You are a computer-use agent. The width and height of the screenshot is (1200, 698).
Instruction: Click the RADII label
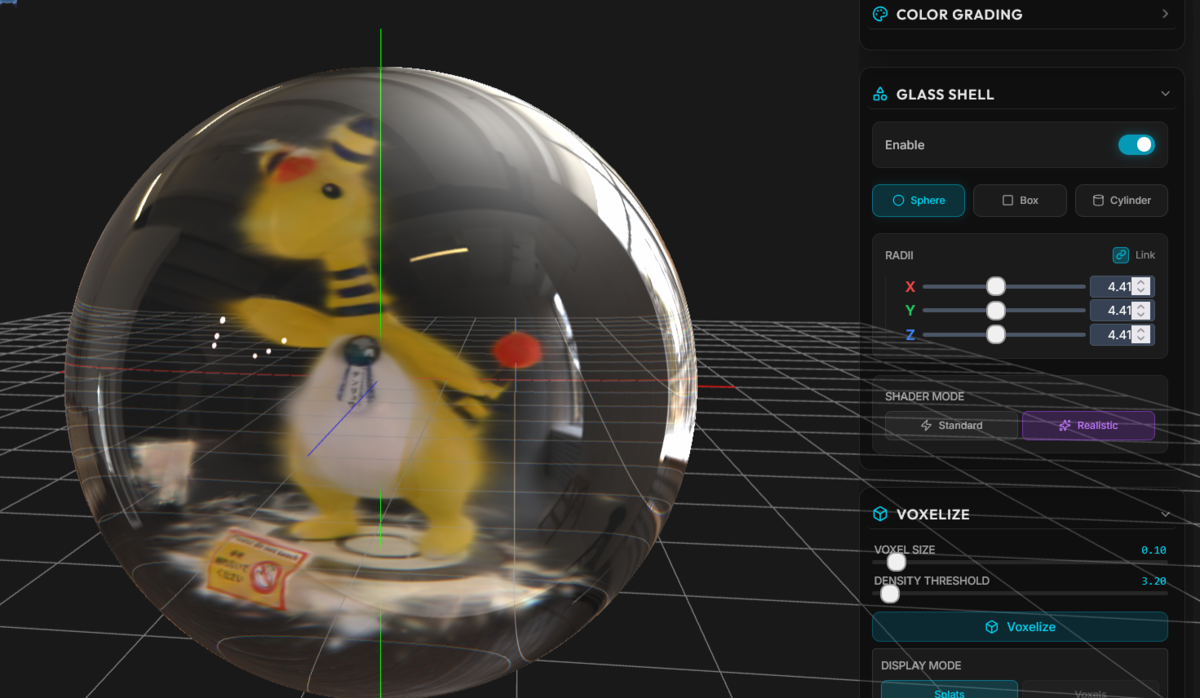pos(900,255)
